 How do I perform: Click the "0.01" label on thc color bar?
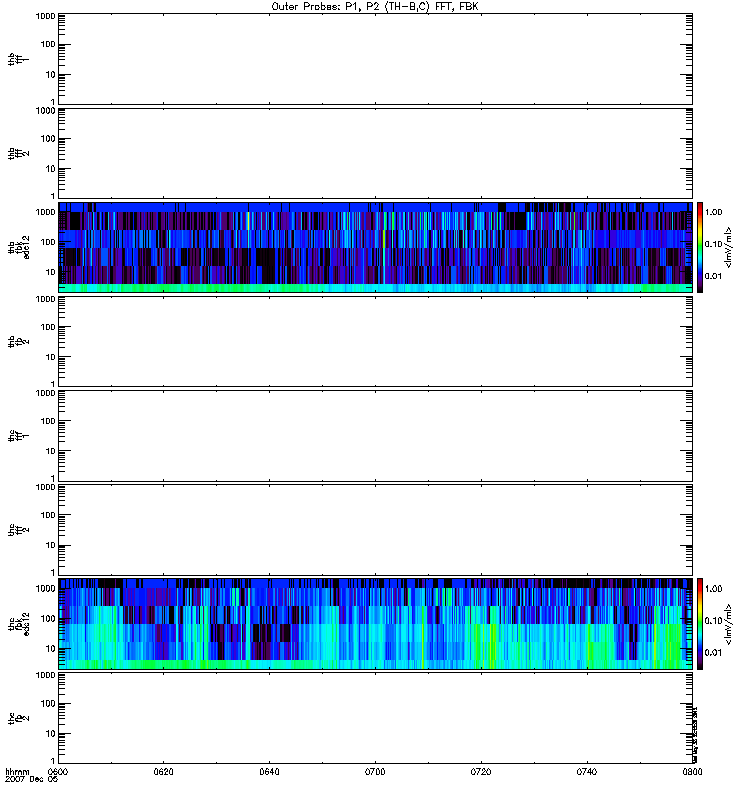tap(713, 653)
